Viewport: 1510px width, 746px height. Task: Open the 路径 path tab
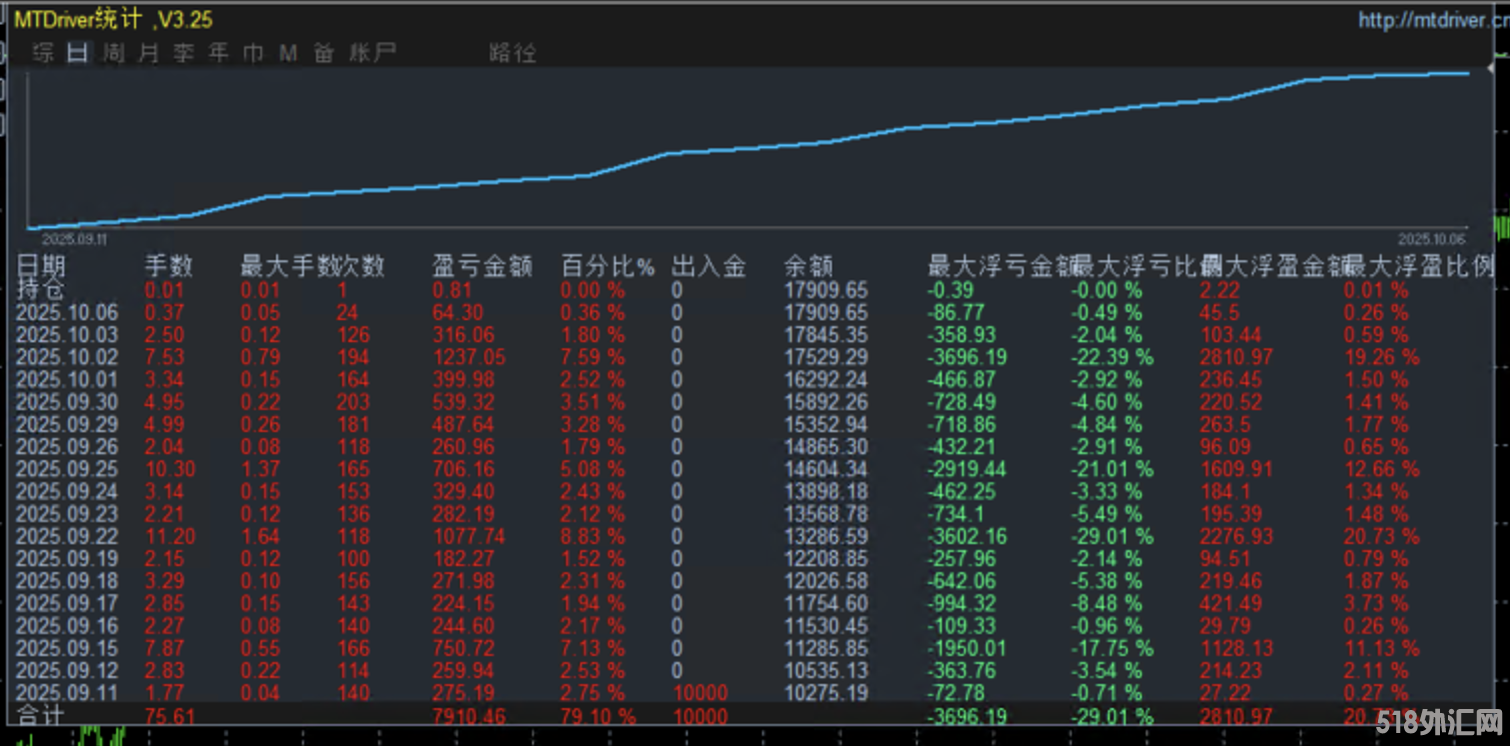513,53
